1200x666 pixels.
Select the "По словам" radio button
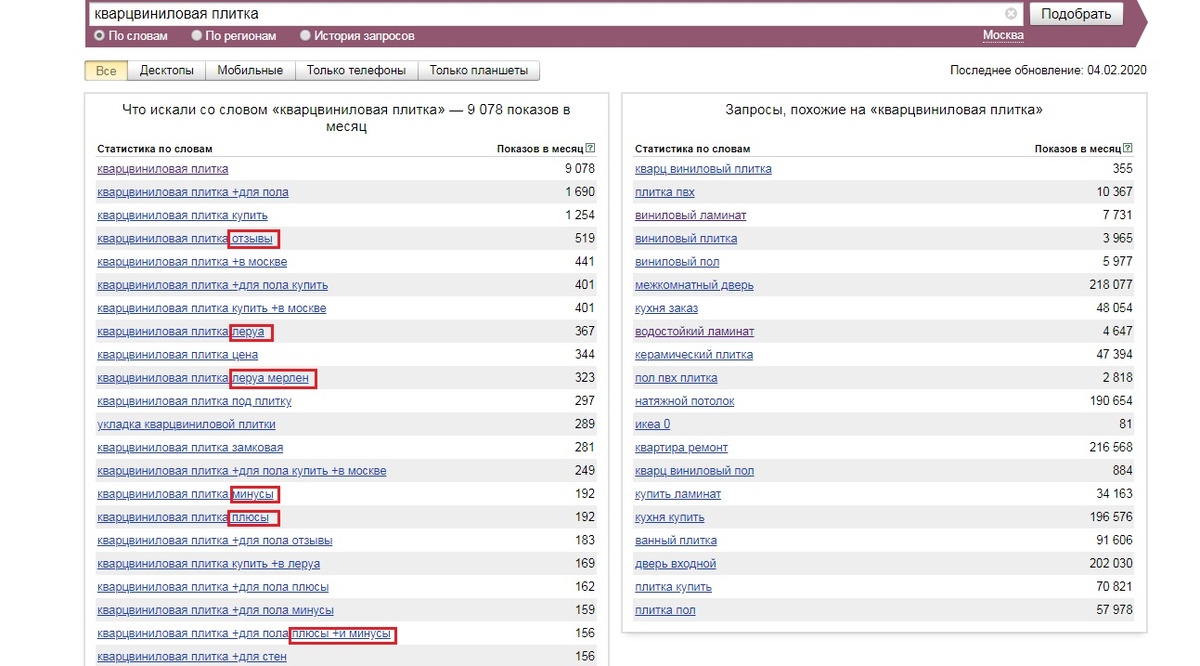tap(99, 34)
